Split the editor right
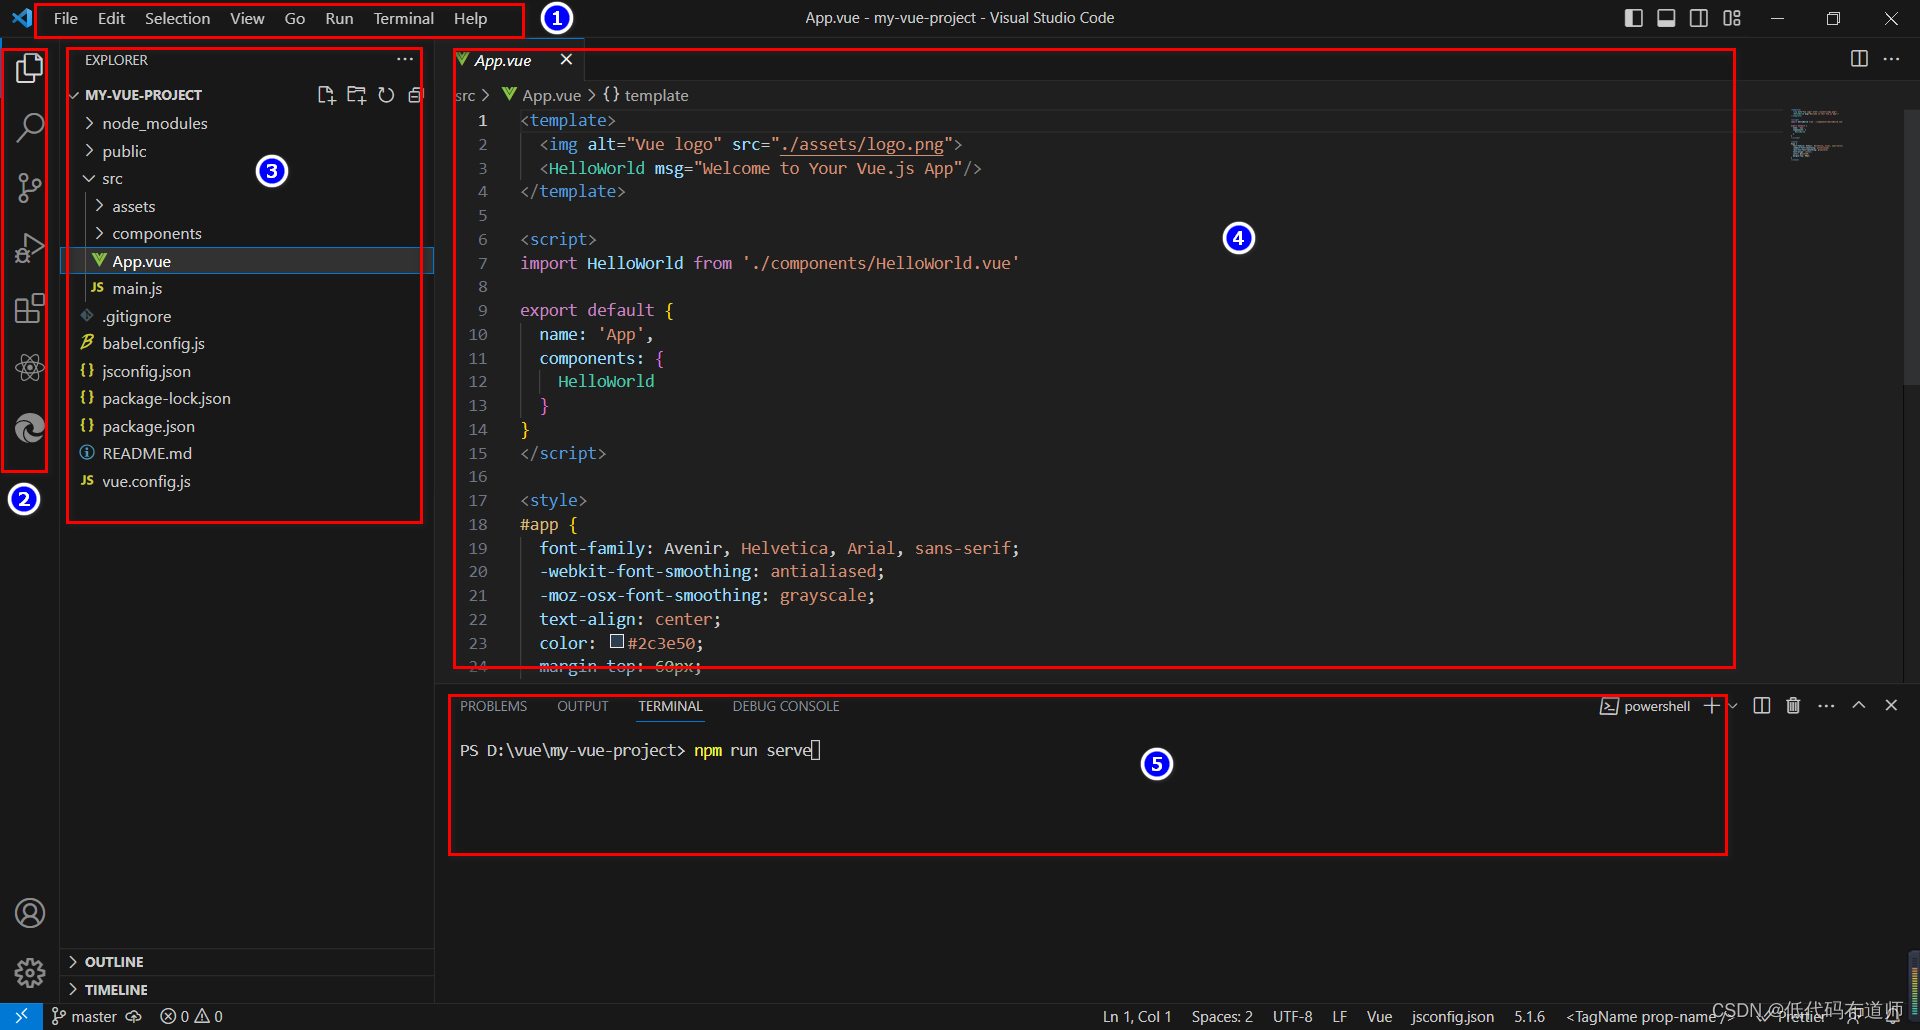The image size is (1920, 1030). point(1859,59)
